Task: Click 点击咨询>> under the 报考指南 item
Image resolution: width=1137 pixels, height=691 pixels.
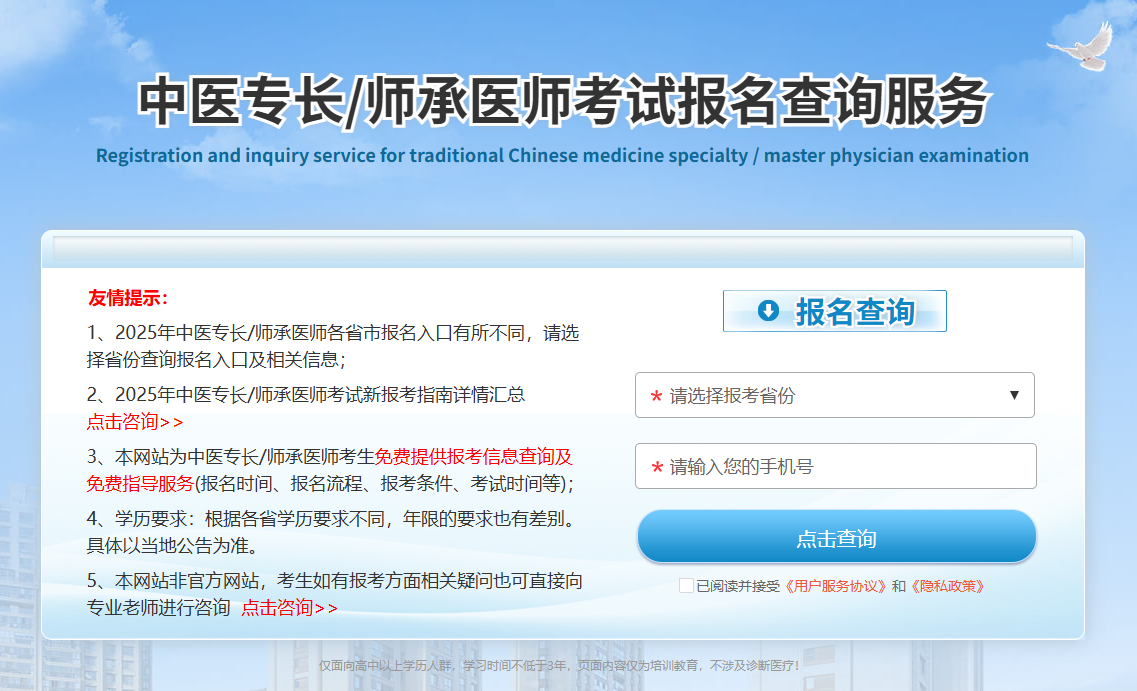Action: click(135, 422)
